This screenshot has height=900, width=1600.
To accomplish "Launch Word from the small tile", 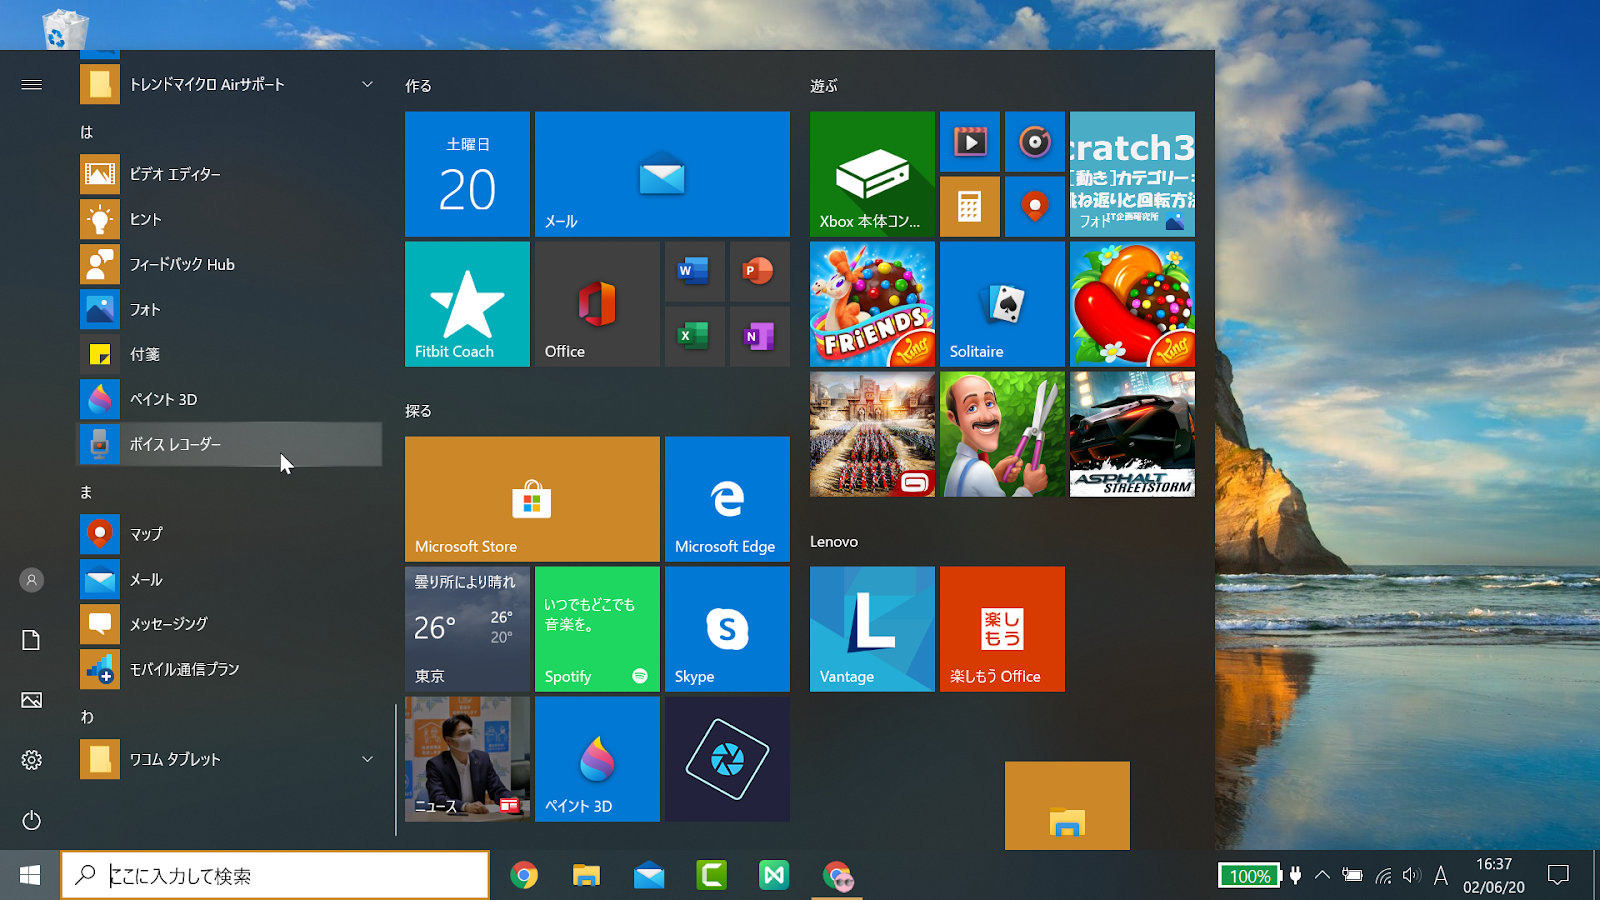I will click(x=694, y=271).
